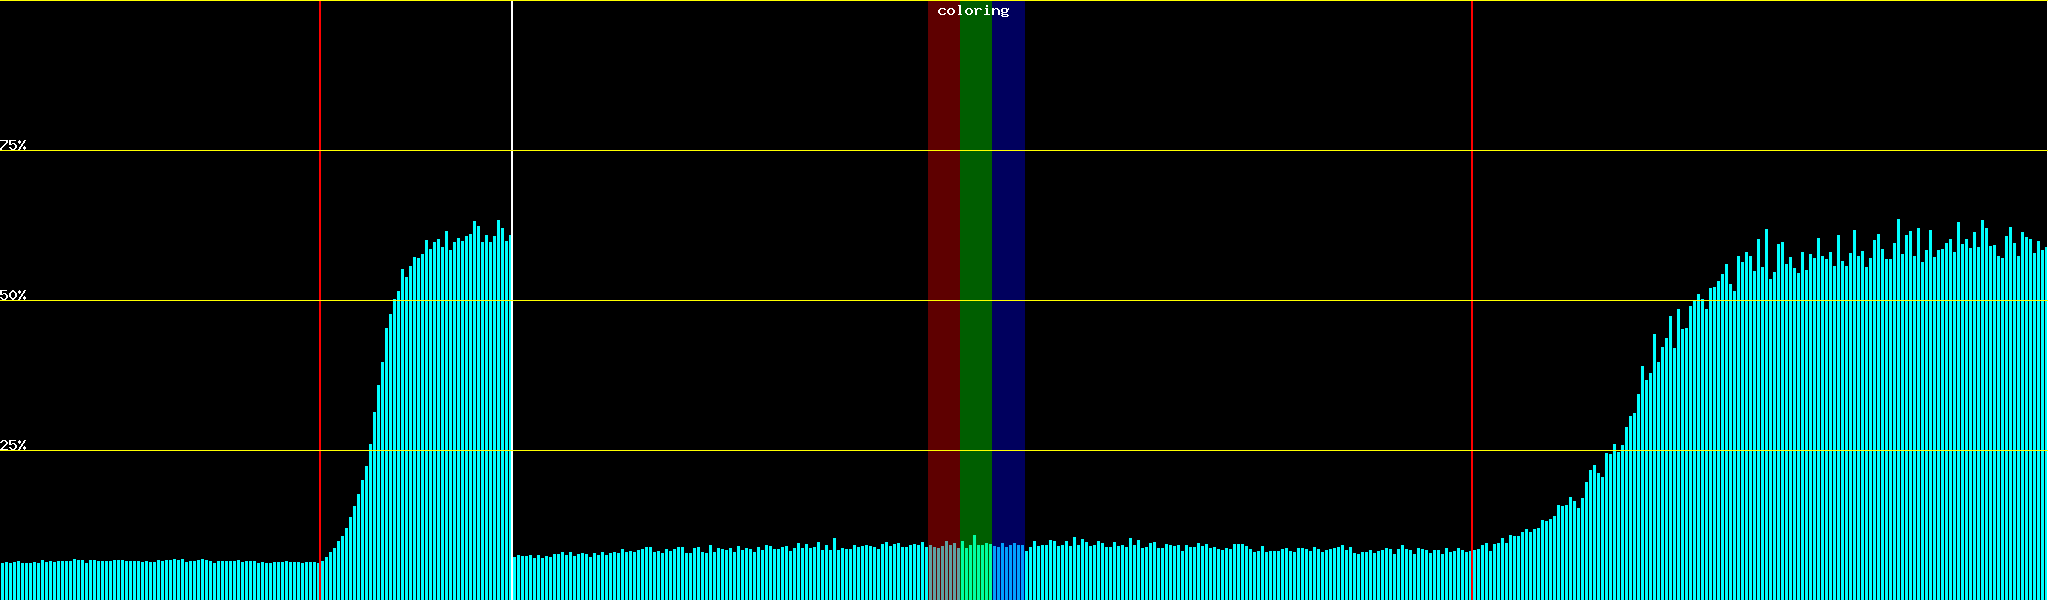
Task: Click the 25% axis label
Action: click(13, 445)
